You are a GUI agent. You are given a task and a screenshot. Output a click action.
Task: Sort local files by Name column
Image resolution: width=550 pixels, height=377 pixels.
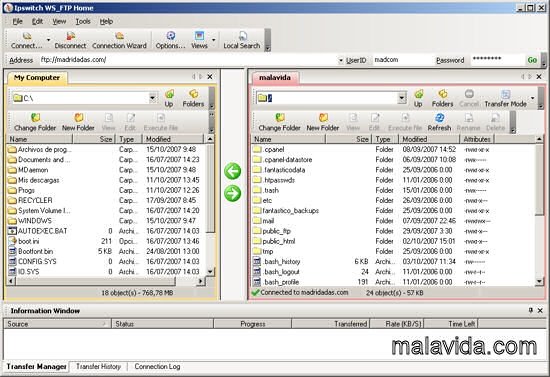39,139
